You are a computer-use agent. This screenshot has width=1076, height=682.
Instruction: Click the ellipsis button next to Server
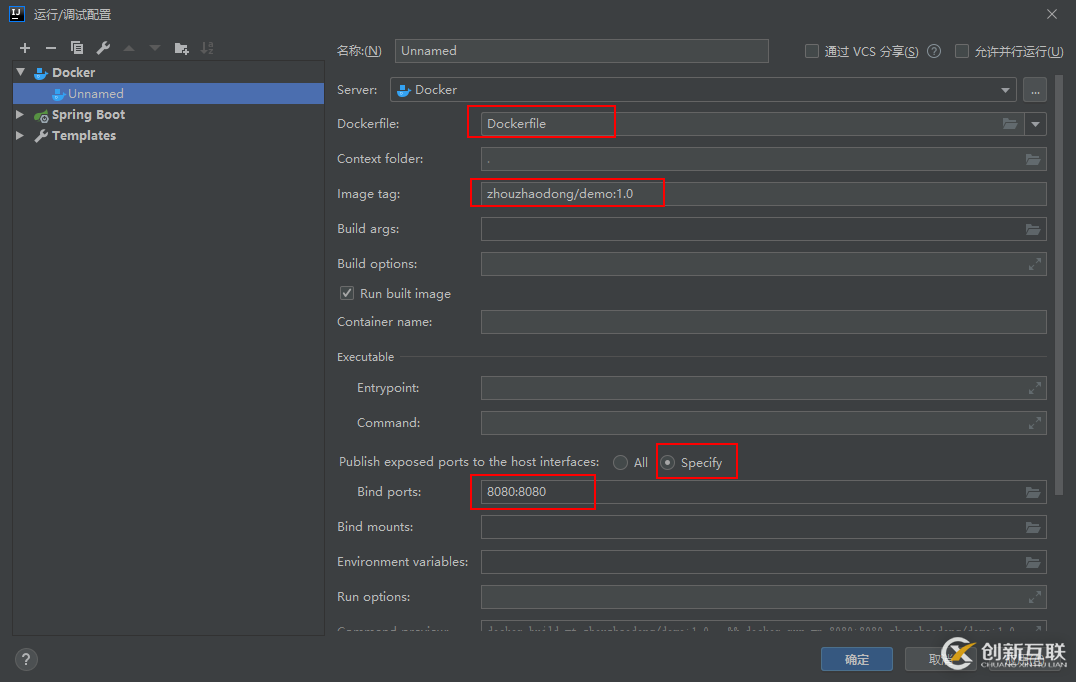click(x=1035, y=90)
